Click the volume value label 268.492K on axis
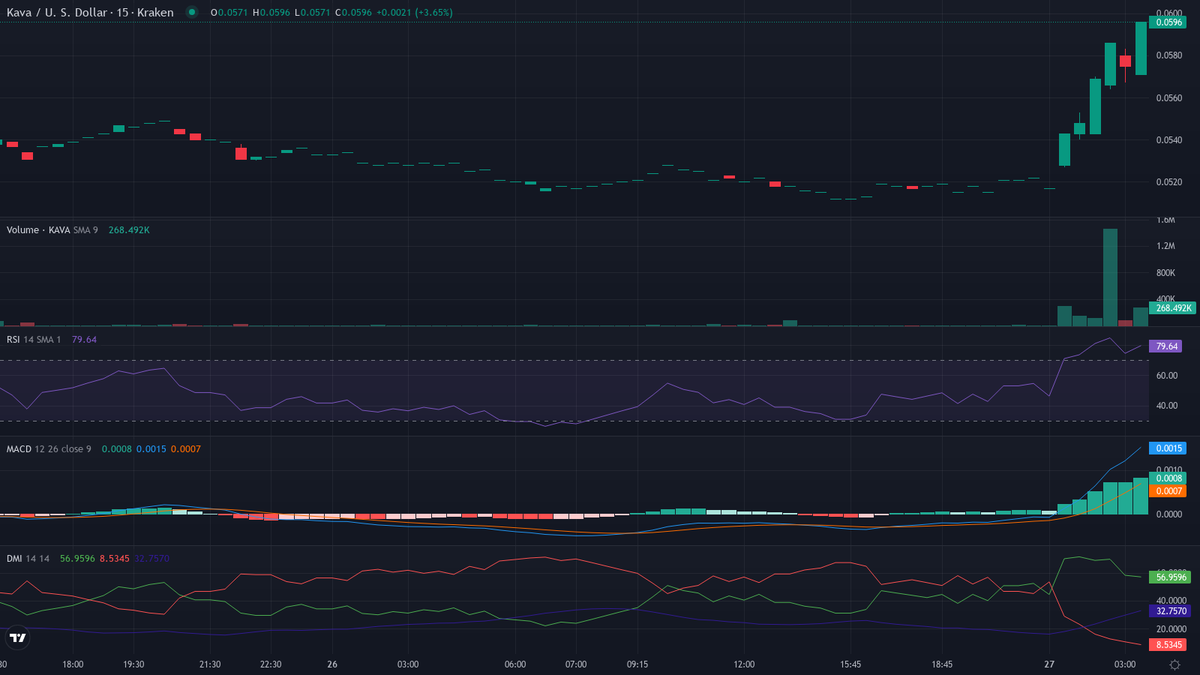This screenshot has width=1200, height=675. [x=1172, y=308]
